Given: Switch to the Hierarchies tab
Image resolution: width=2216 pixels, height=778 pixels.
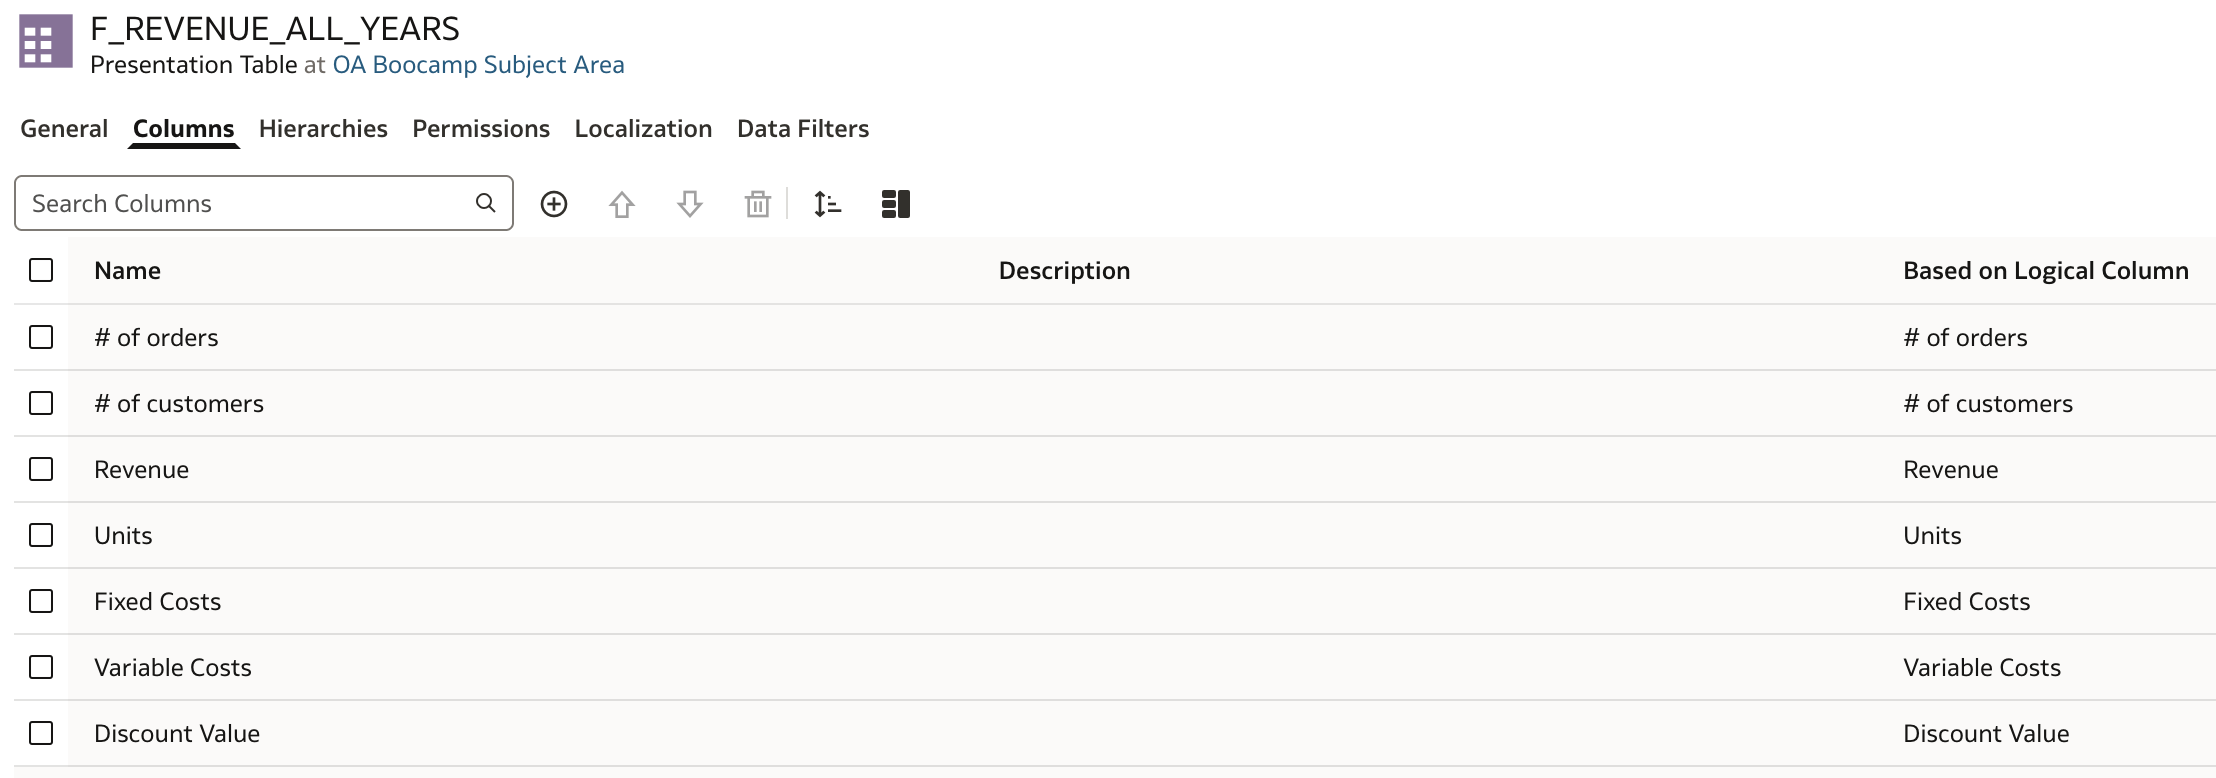Looking at the screenshot, I should (x=323, y=129).
